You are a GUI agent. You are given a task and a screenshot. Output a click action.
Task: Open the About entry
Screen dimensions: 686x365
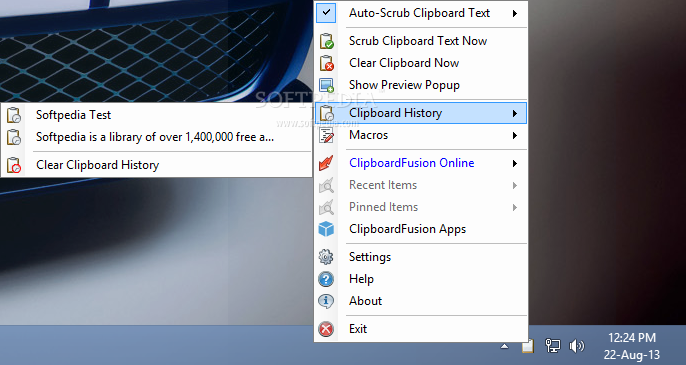coord(365,301)
